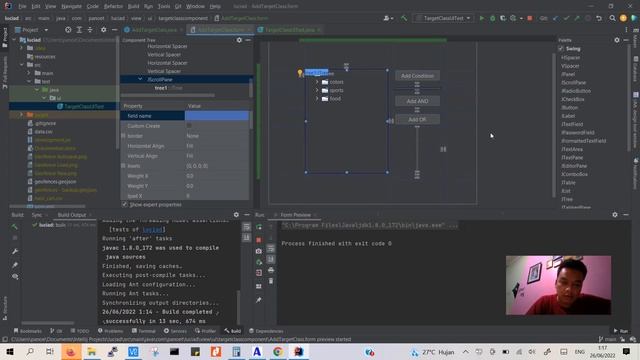Open Run panel settings gear
This screenshot has width=640, height=360.
coord(615,215)
